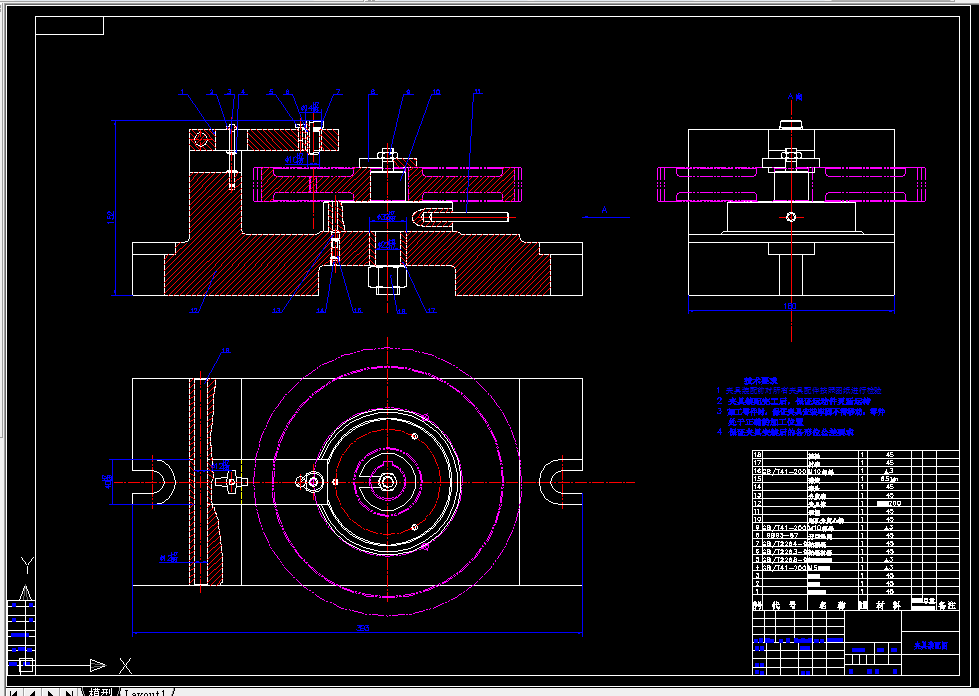Screen dimensions: 979x696
Task: Jump to the last layout tab arrow
Action: 69,692
